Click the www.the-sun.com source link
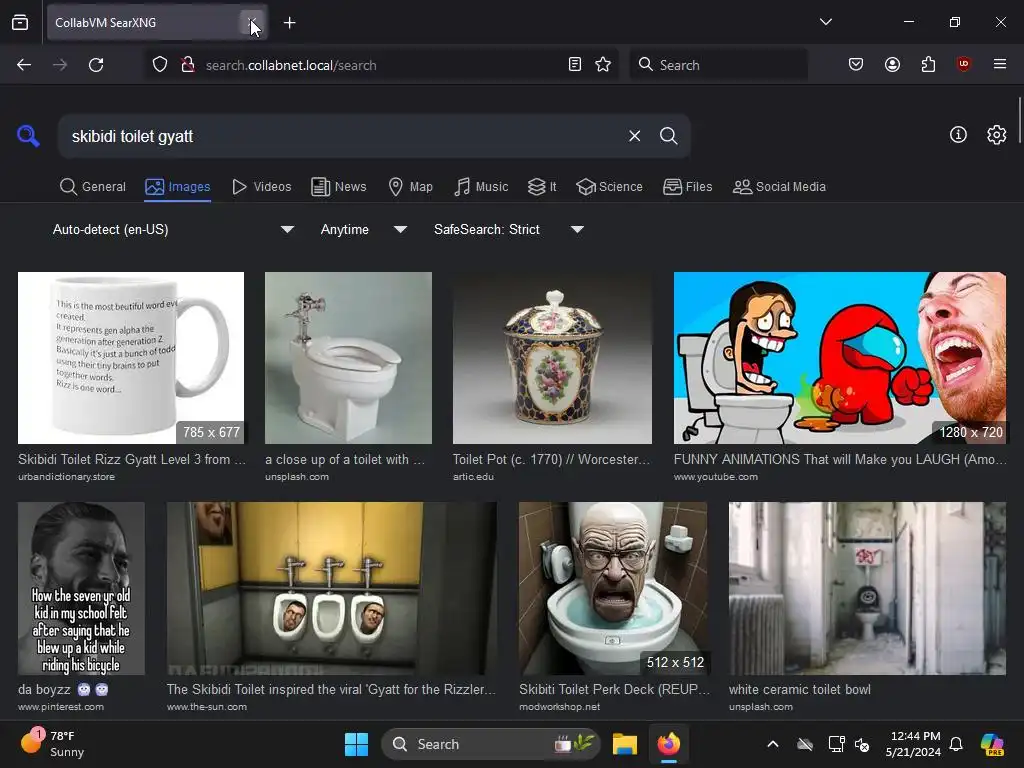 tap(207, 707)
